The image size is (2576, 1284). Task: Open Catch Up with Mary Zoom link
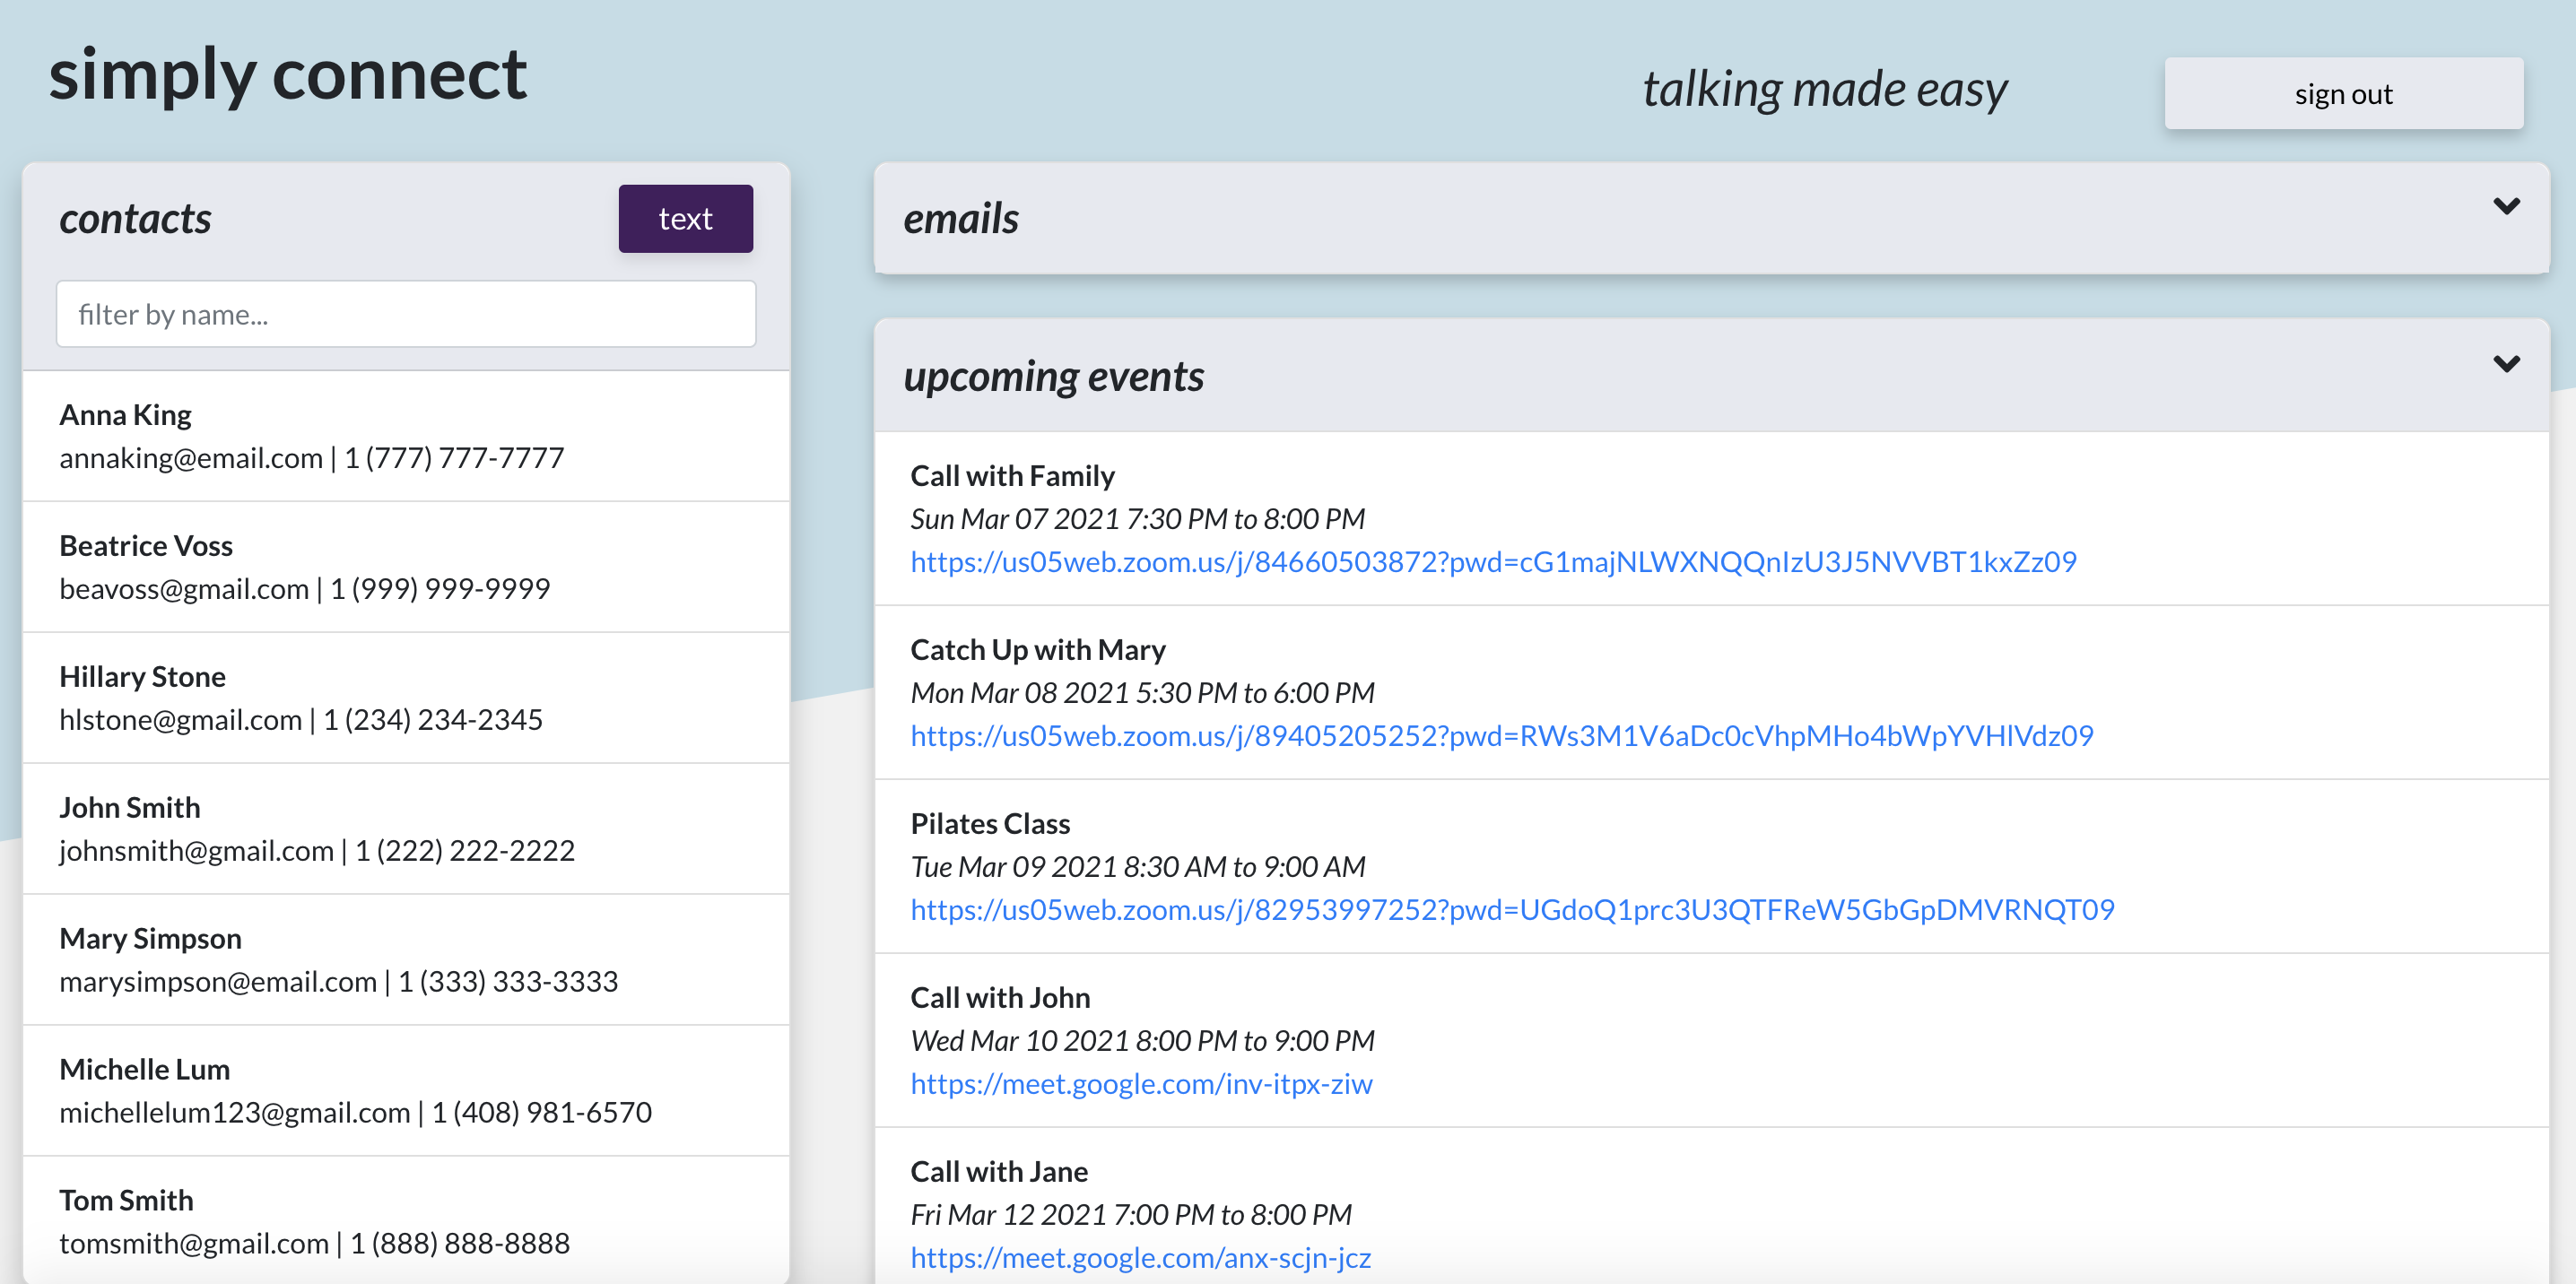(1501, 736)
